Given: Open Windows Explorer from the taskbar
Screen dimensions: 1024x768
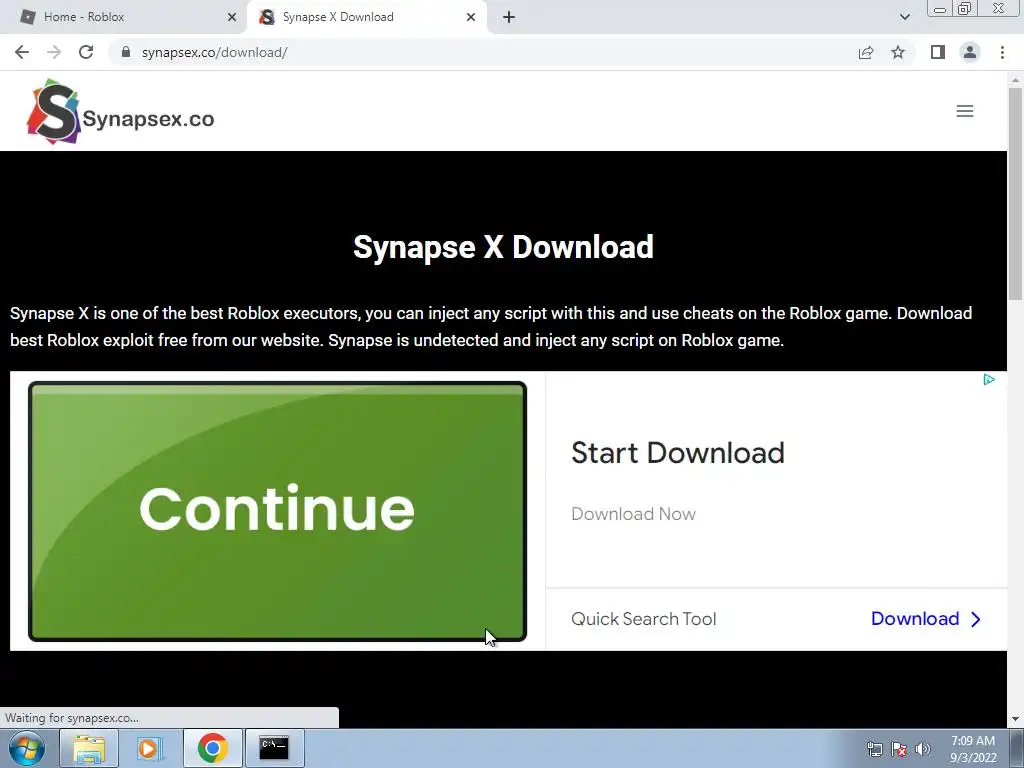Looking at the screenshot, I should [89, 748].
